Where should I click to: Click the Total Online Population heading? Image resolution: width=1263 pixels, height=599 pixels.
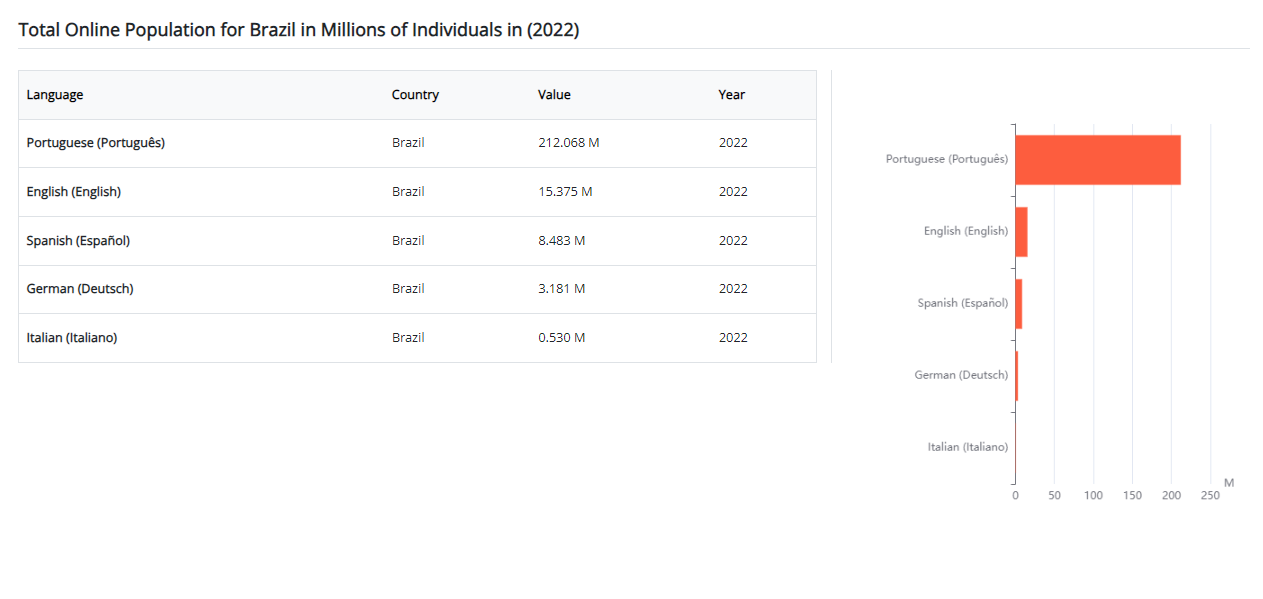[x=299, y=30]
